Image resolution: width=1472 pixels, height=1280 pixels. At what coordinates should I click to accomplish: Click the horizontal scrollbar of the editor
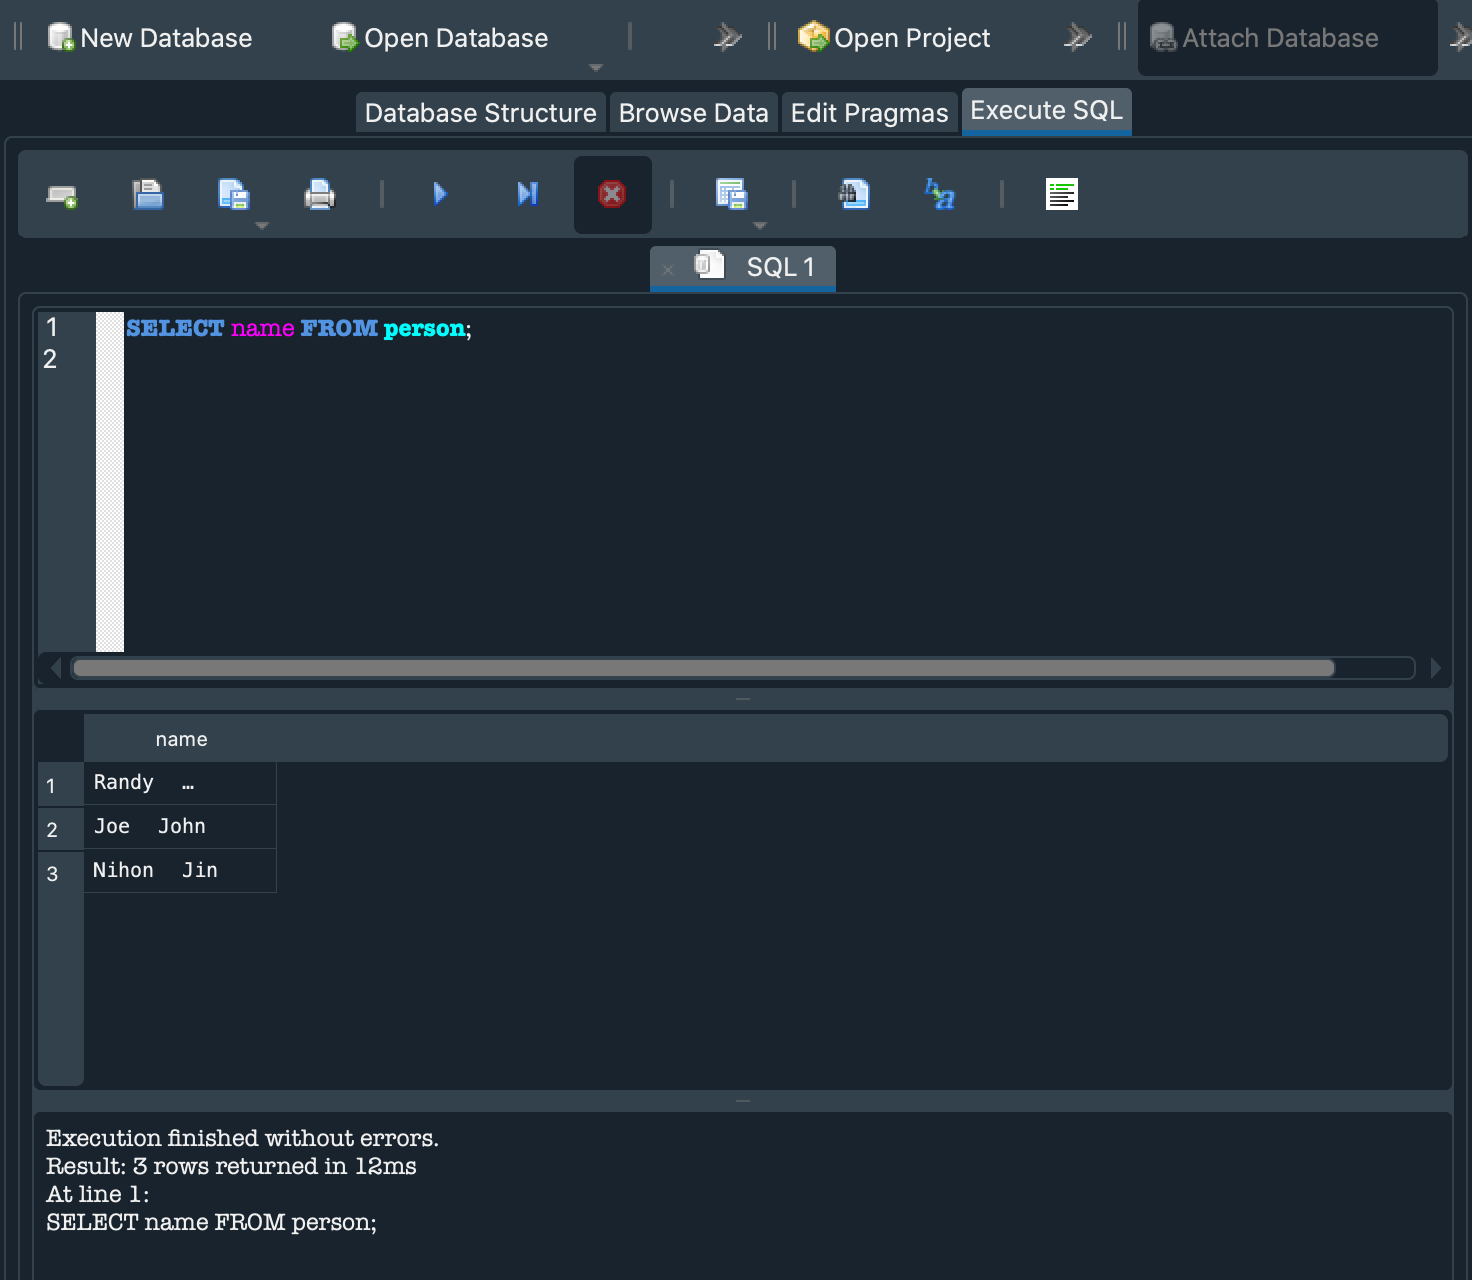(704, 668)
